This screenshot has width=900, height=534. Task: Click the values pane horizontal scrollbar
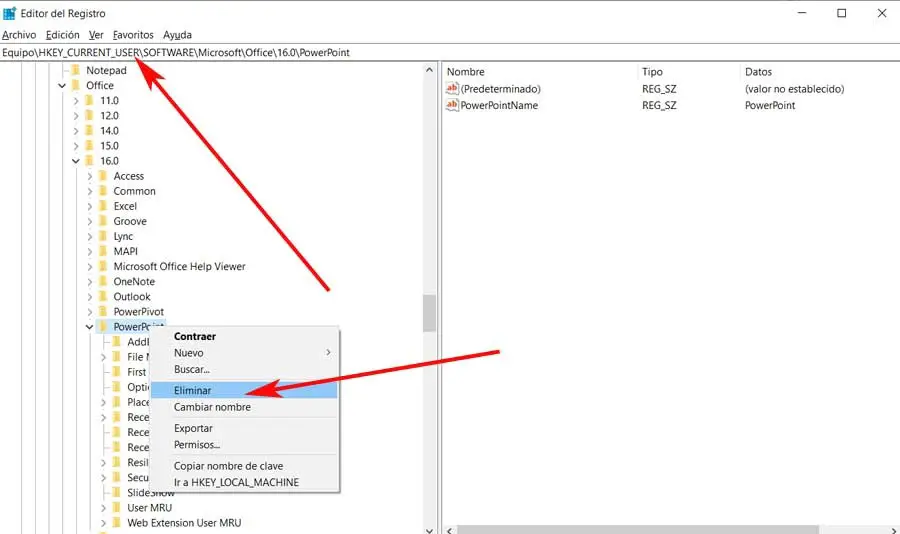[637, 529]
